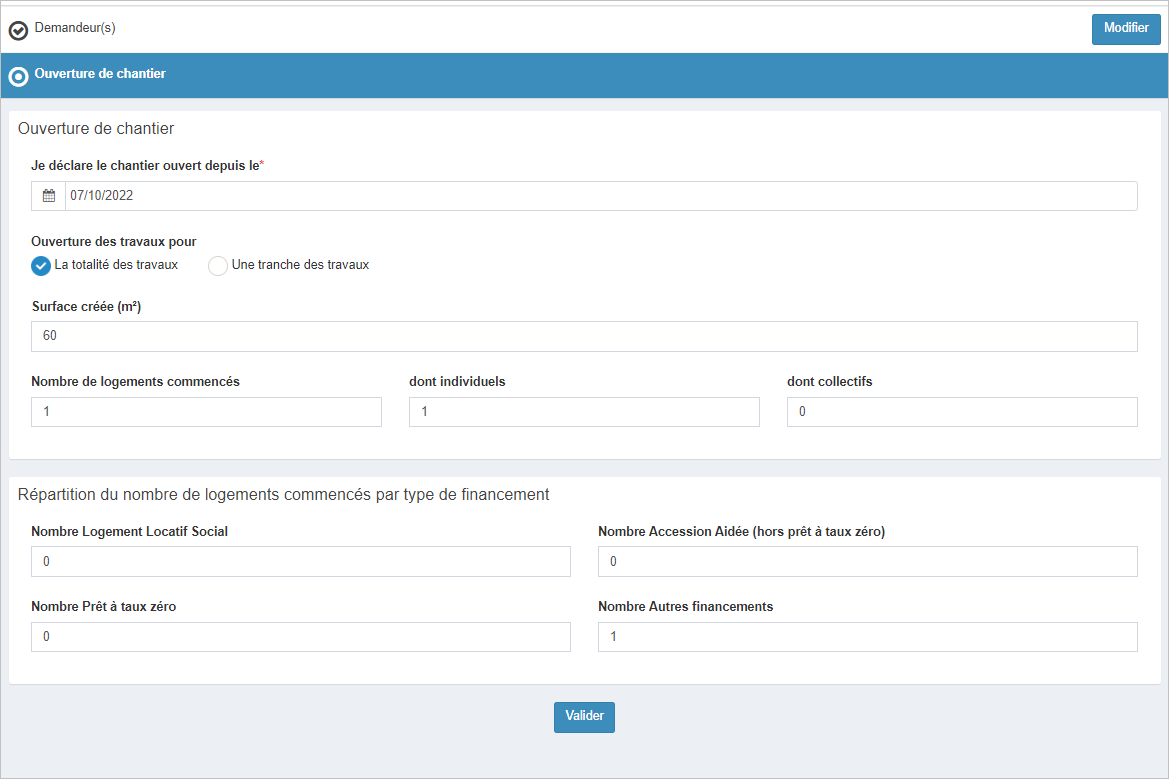
Task: Click the chantier opening date field
Action: 600,196
